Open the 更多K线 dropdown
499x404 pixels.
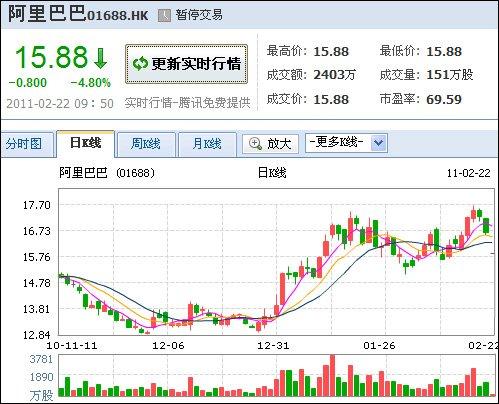click(346, 143)
